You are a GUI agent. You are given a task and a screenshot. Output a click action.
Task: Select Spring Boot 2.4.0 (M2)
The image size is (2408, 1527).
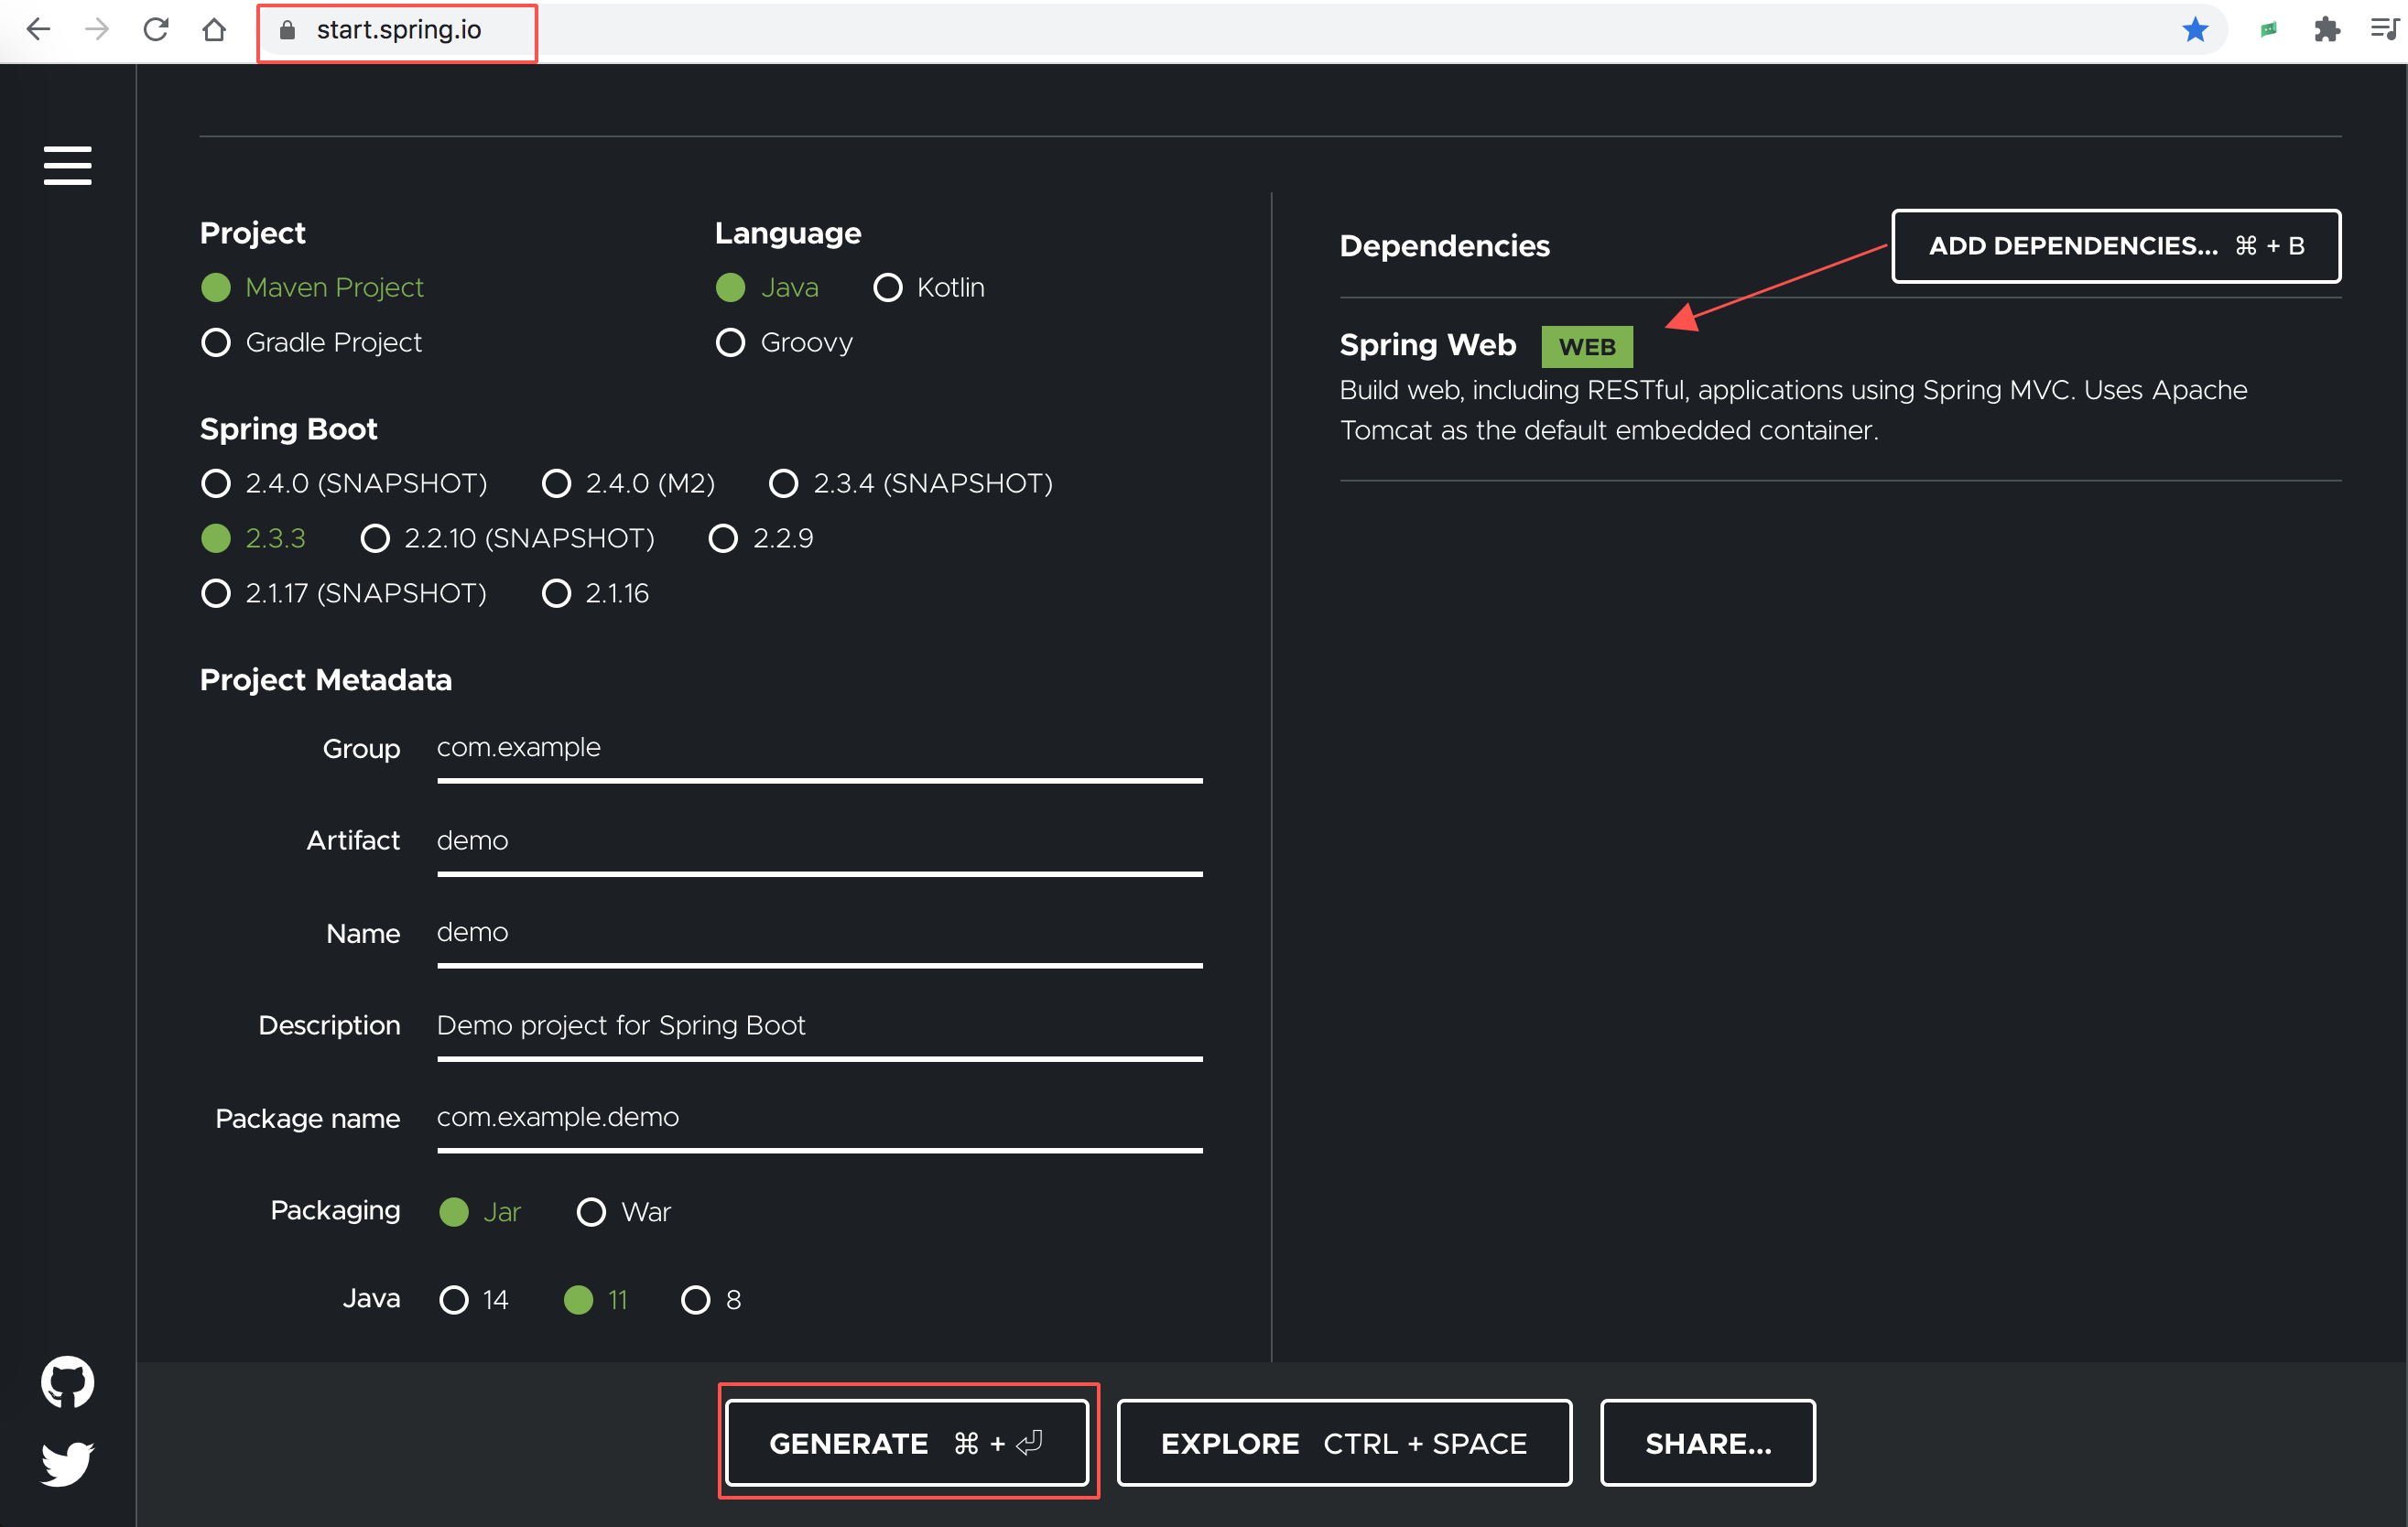pos(556,484)
